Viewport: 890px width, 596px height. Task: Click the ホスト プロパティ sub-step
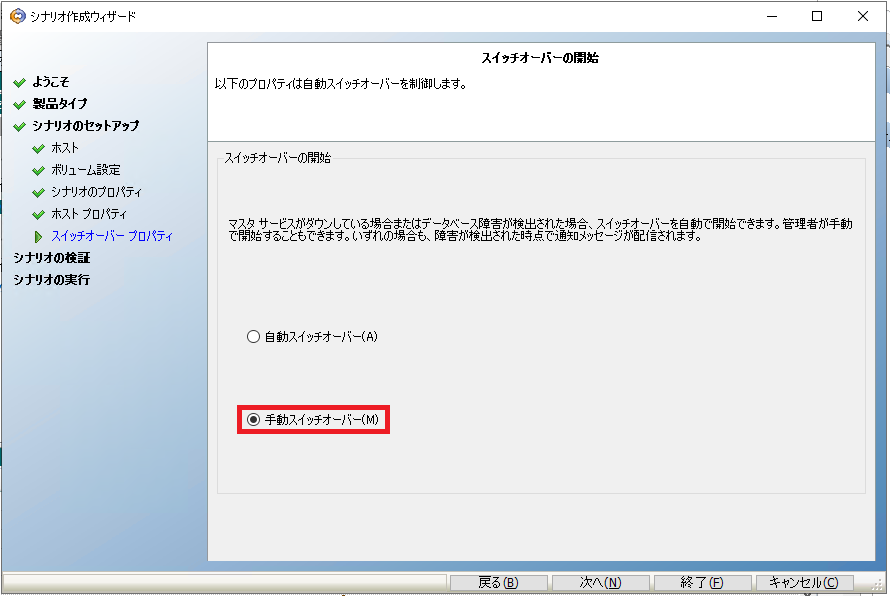click(x=89, y=214)
